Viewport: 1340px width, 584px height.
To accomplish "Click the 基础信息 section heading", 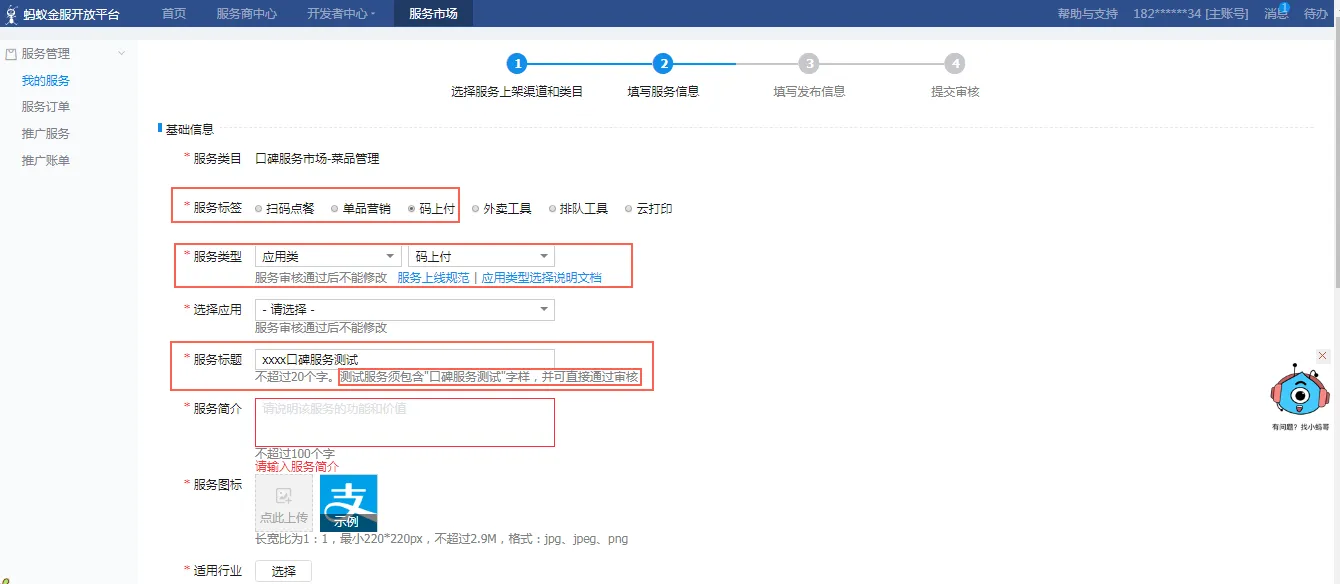I will pos(189,130).
